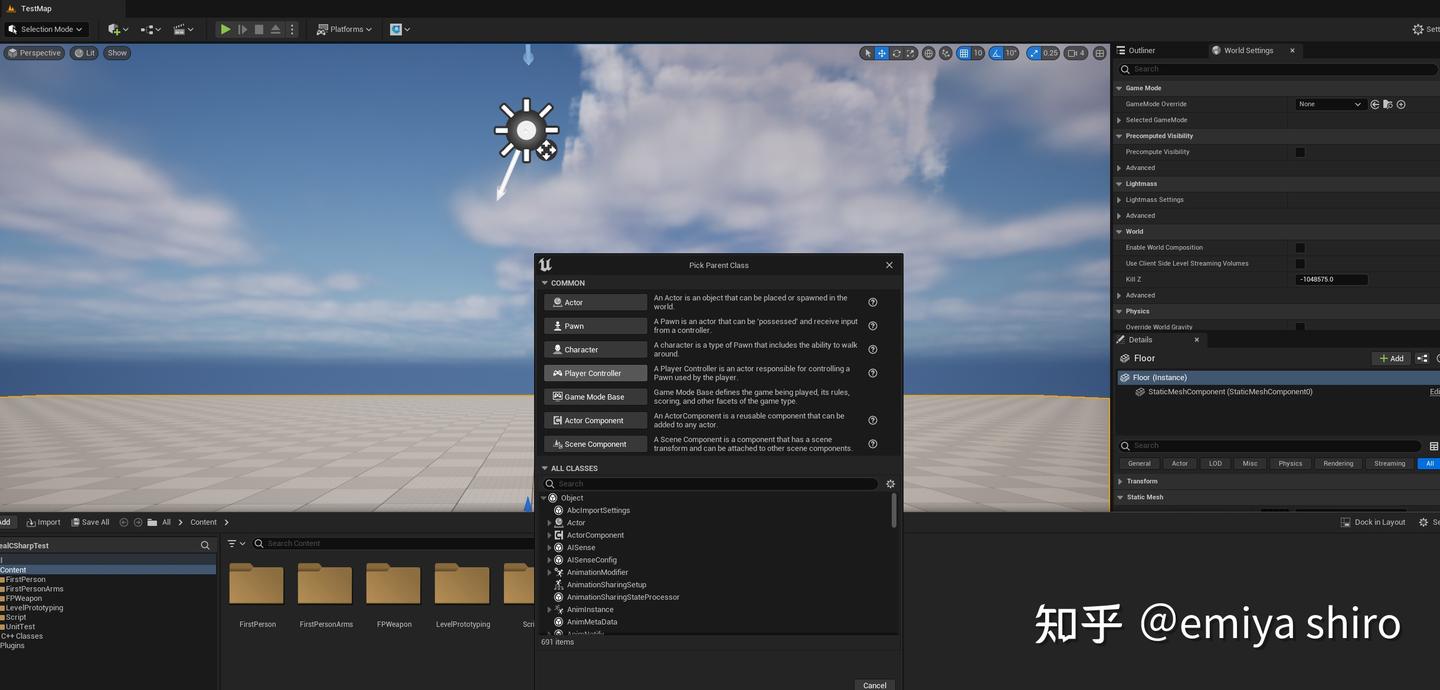
Task: Open the Platforms dropdown
Action: point(344,29)
